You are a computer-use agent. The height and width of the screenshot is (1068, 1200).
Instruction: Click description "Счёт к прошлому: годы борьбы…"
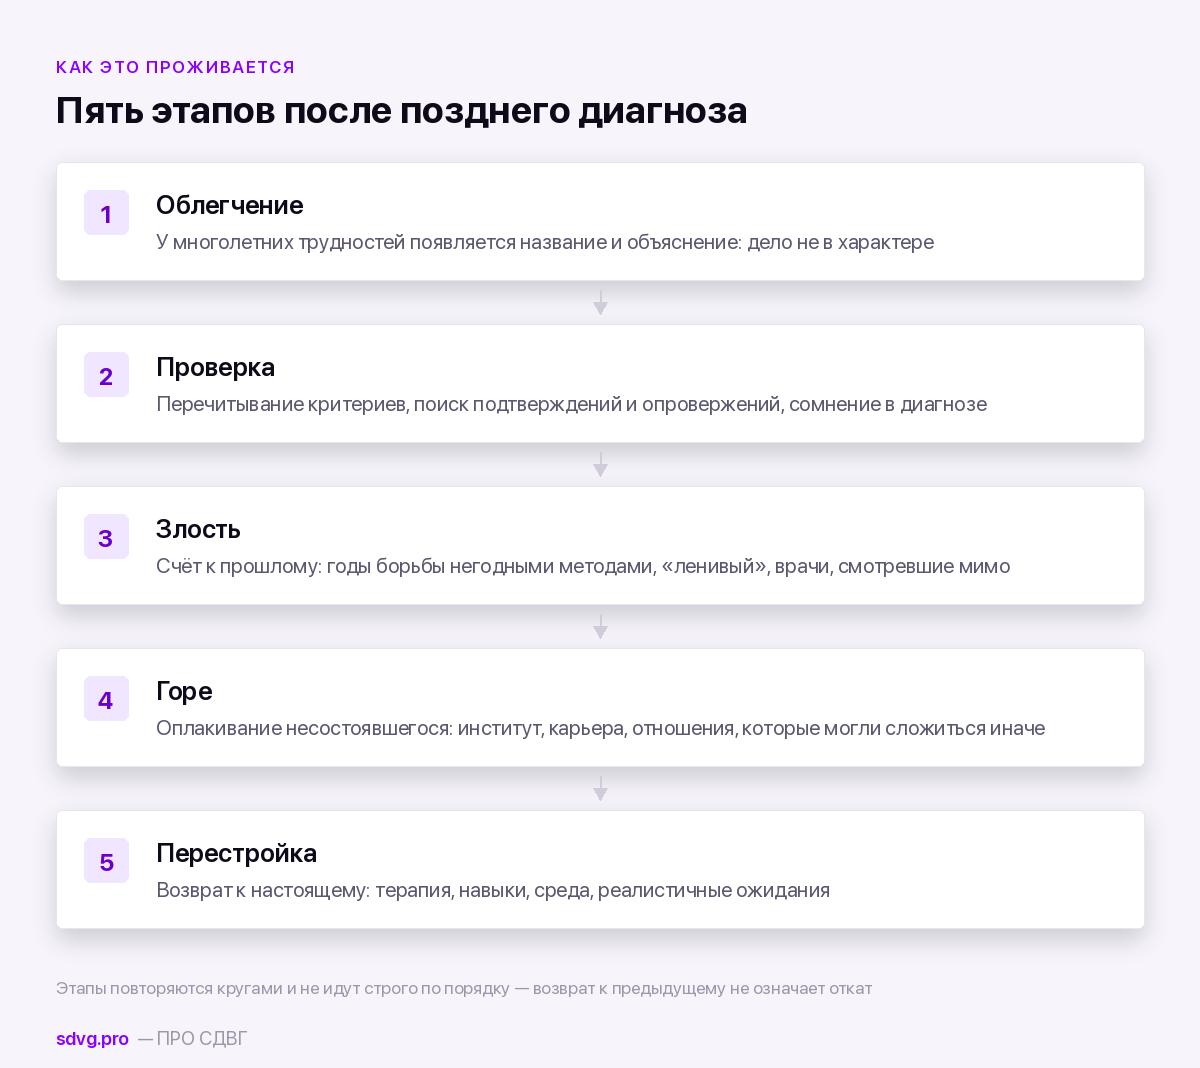point(583,566)
